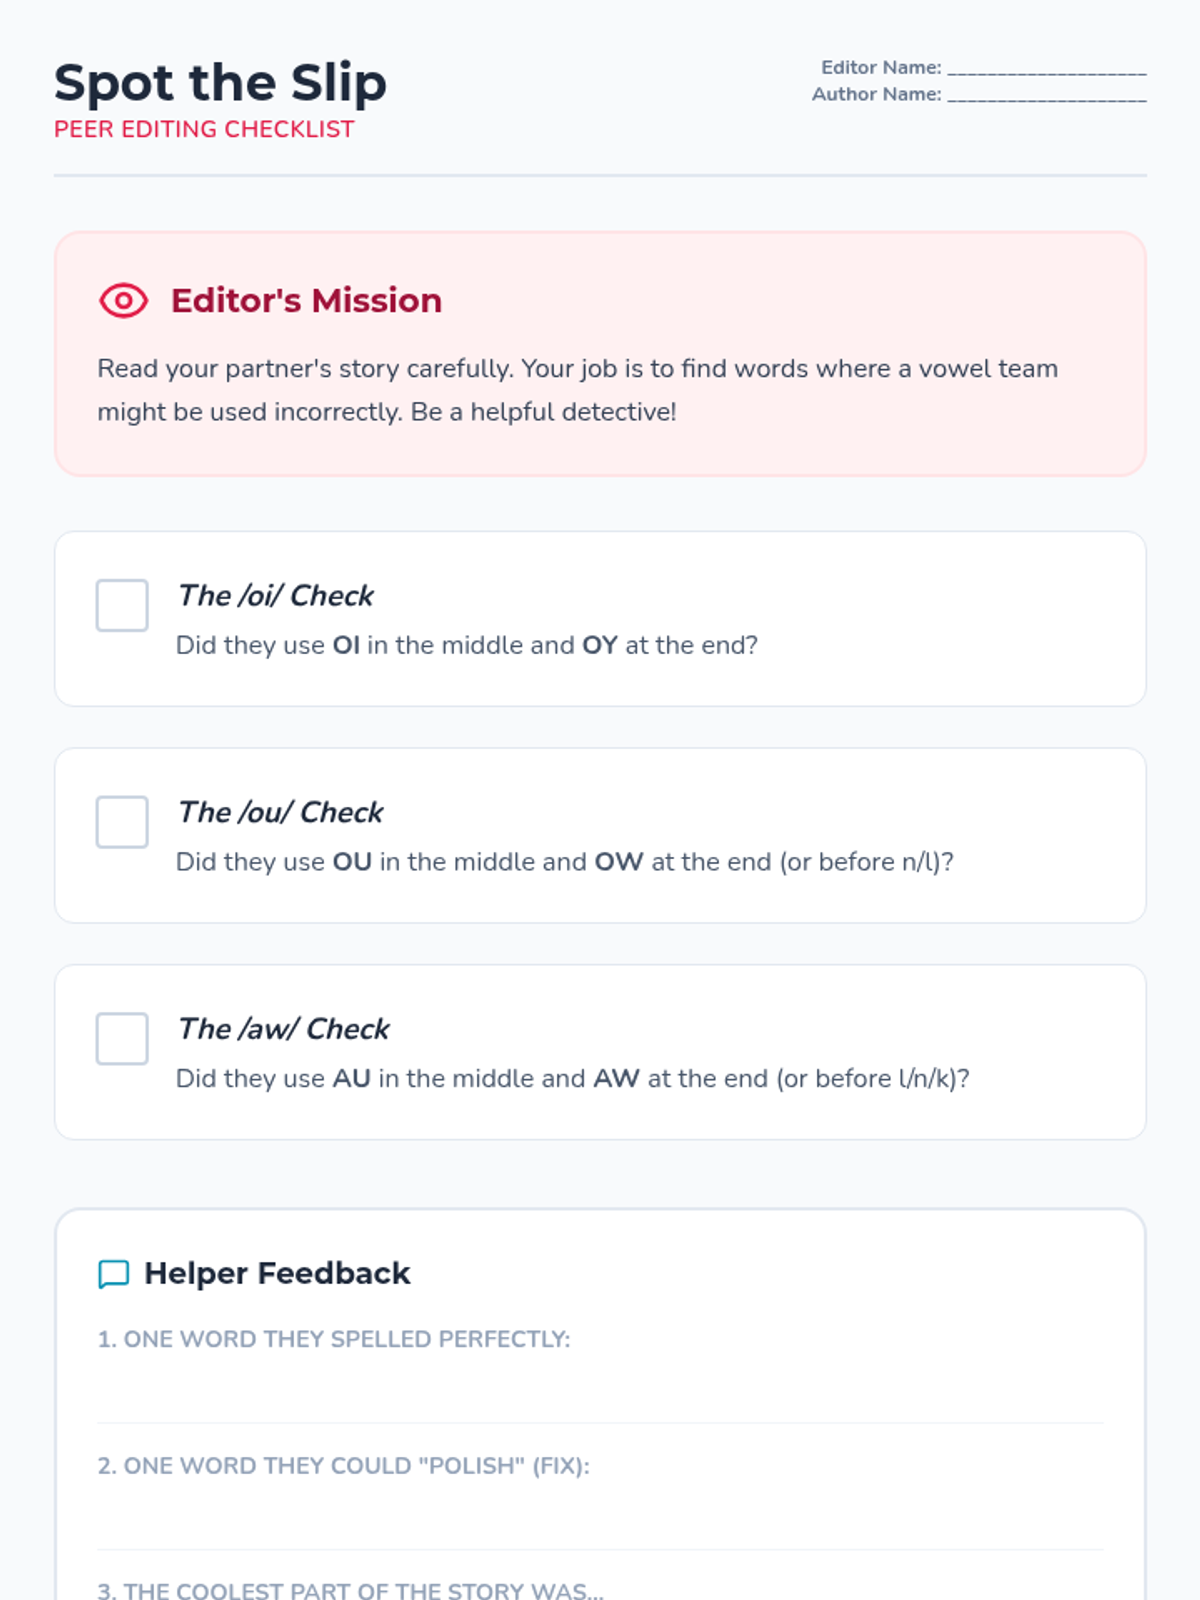Click the Author Name blank line
This screenshot has height=1600, width=1200.
coord(1046,95)
